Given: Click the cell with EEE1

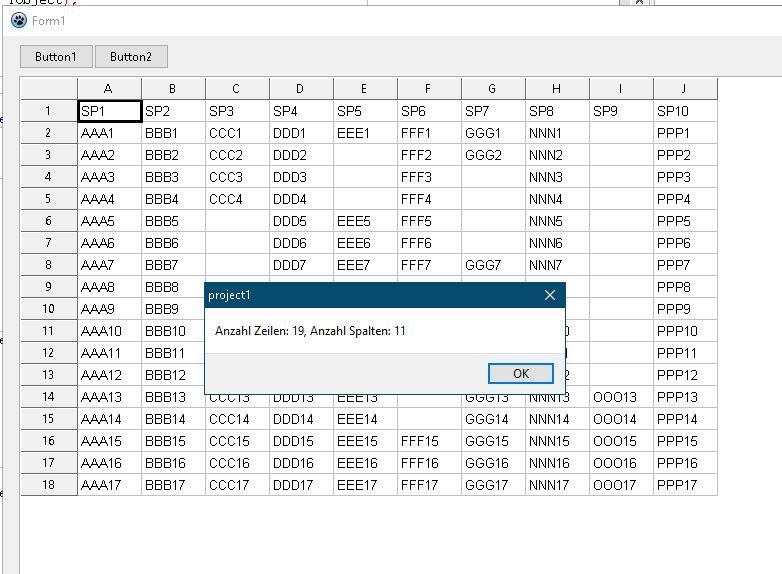Looking at the screenshot, I should pos(365,133).
